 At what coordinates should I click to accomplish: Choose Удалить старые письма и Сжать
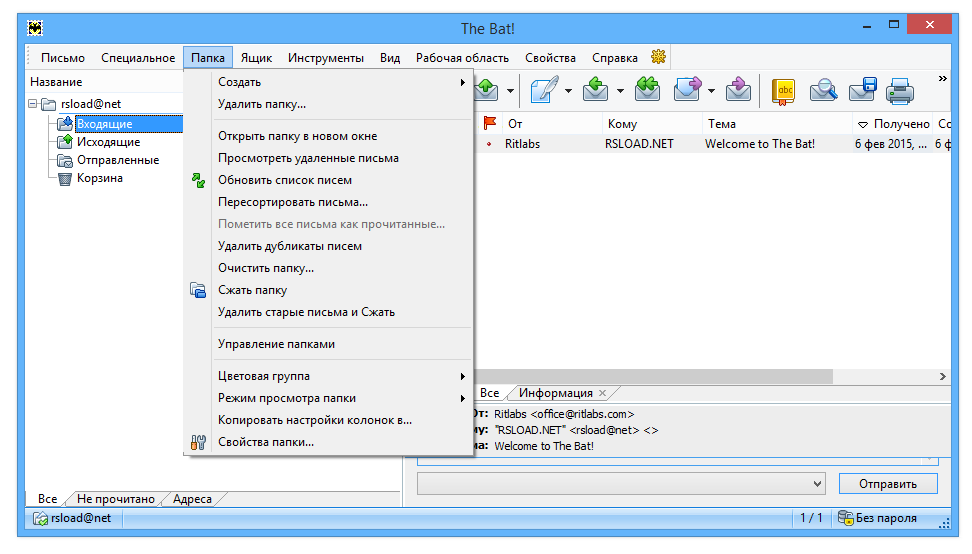pos(329,312)
